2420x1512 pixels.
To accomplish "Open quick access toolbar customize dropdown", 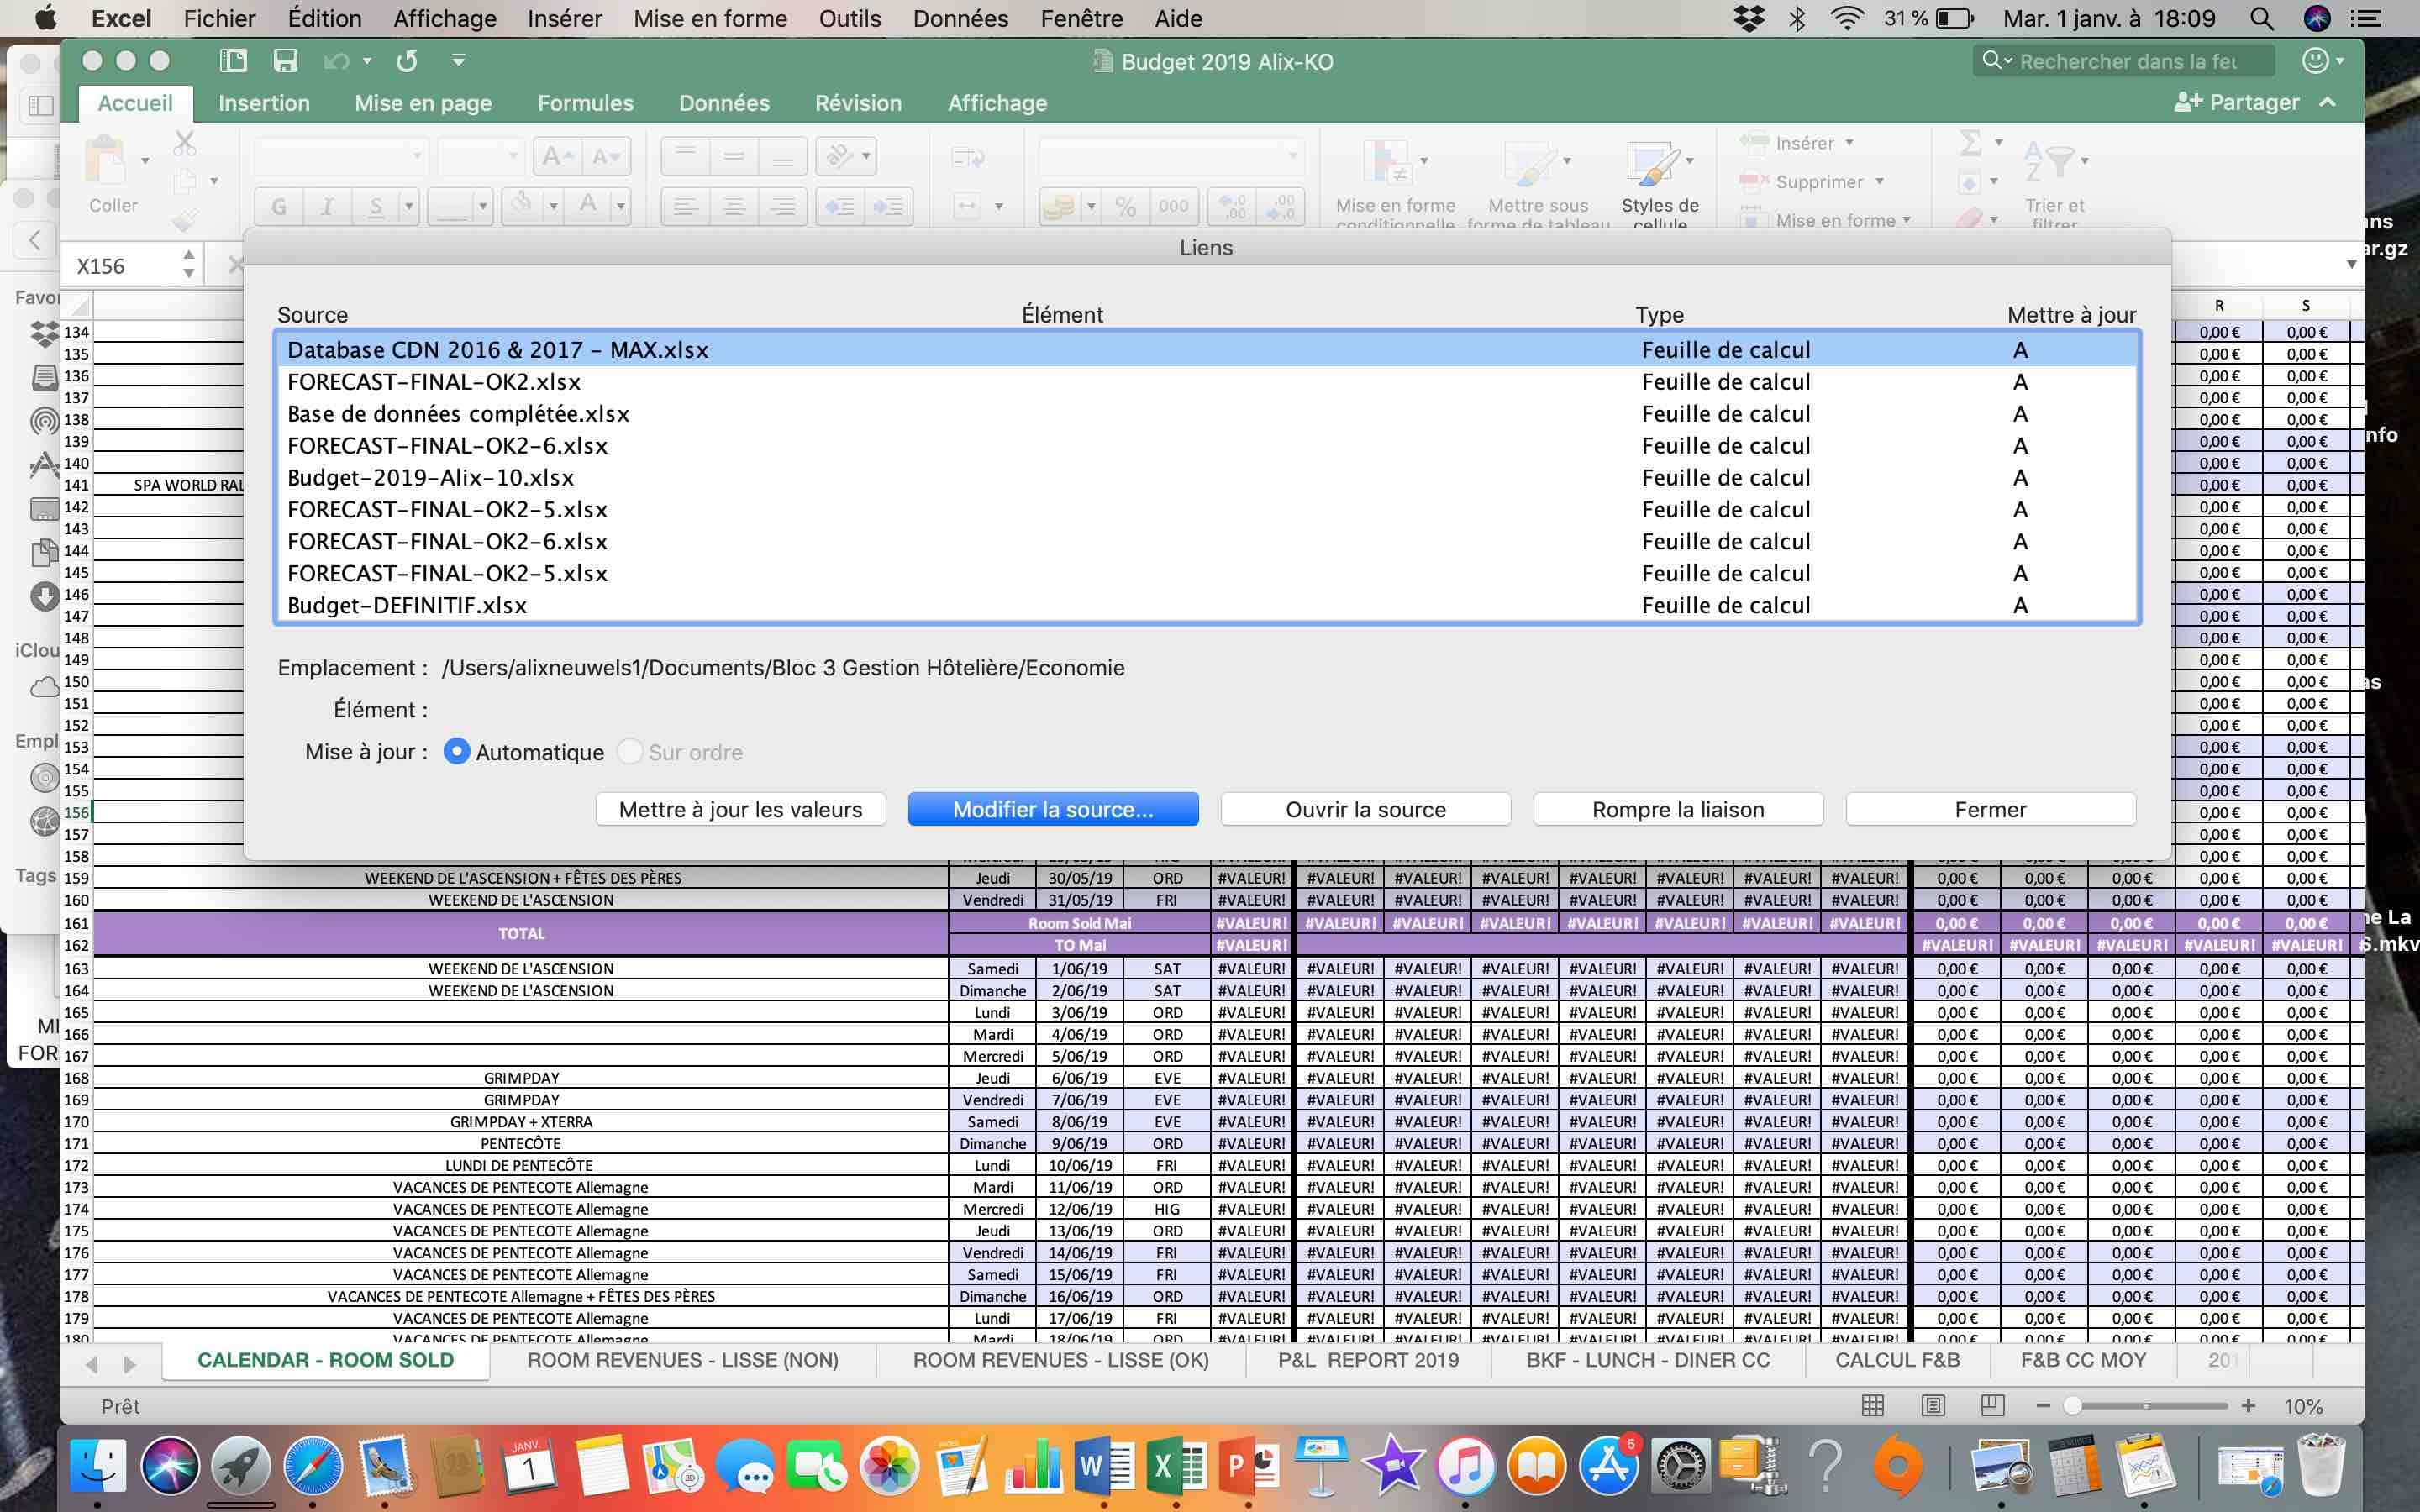I will (459, 61).
